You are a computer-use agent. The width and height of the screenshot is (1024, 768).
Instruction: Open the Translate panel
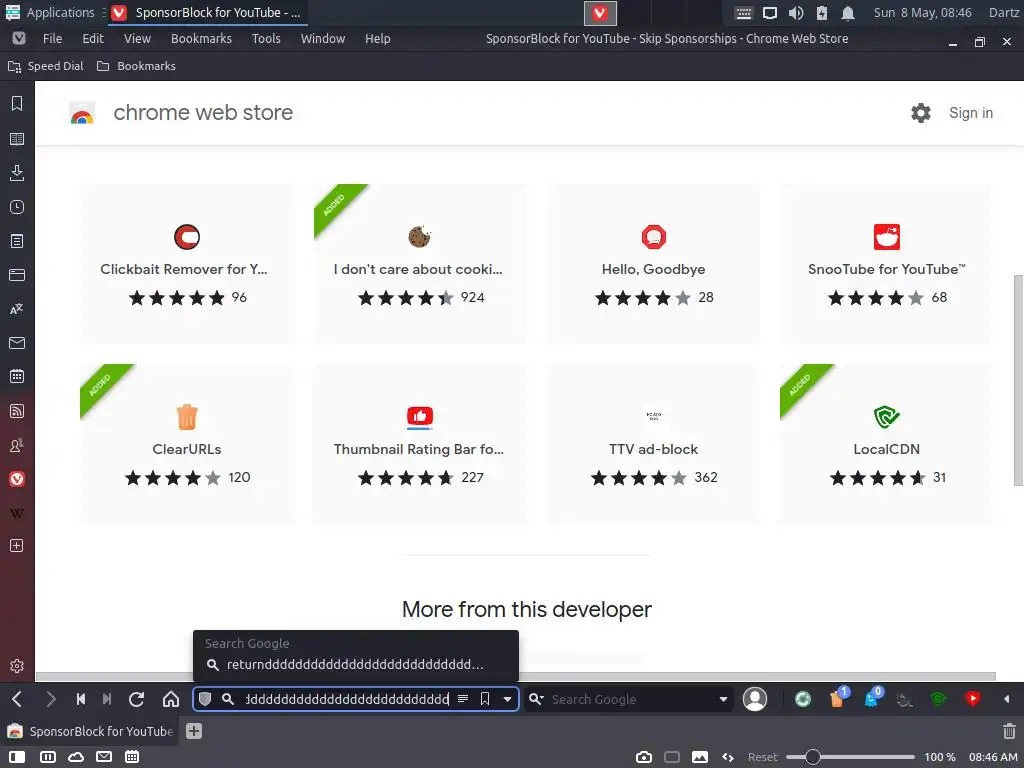[17, 309]
